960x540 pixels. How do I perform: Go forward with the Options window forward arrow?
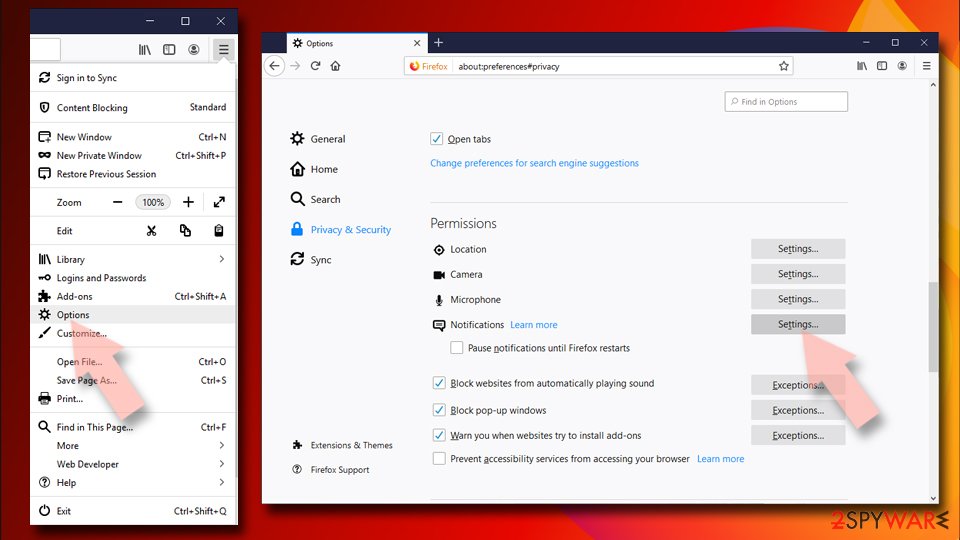[x=295, y=66]
